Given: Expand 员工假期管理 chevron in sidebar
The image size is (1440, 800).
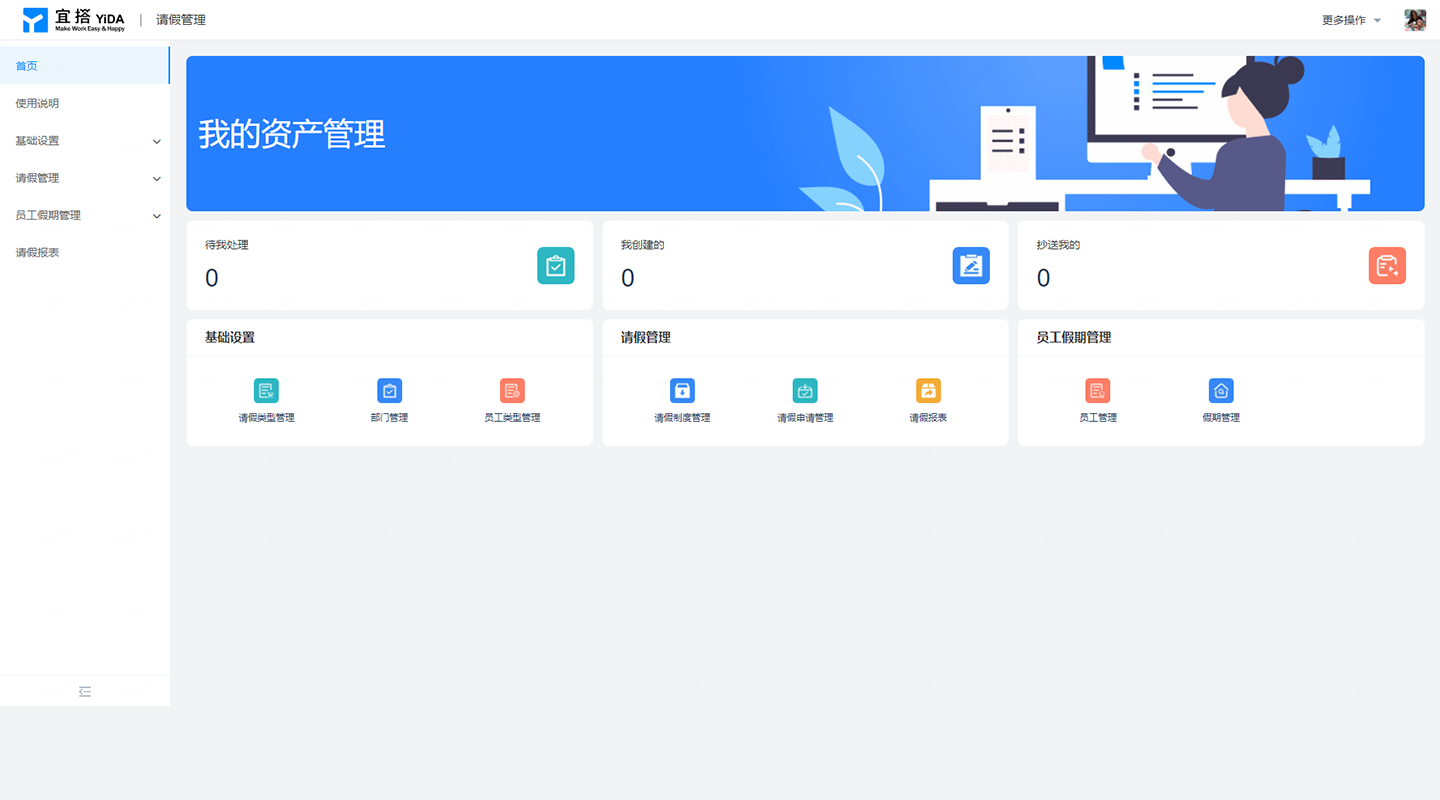Looking at the screenshot, I should click(156, 216).
